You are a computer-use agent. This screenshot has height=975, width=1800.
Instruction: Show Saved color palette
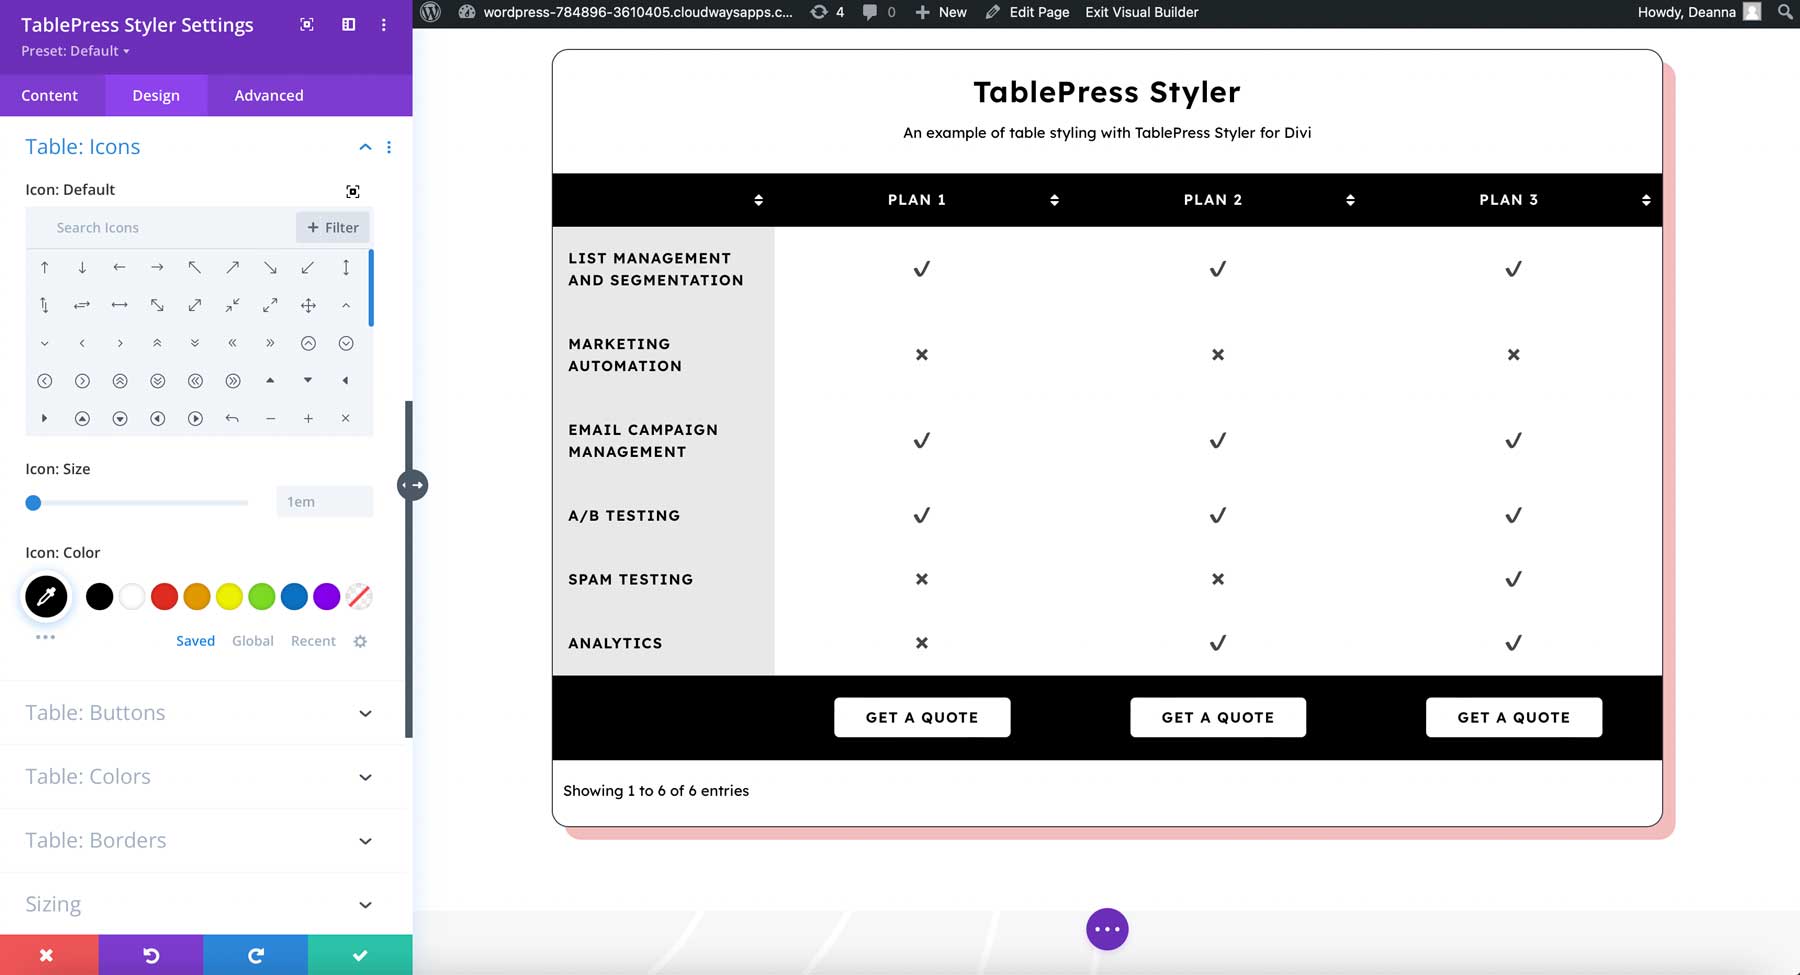[195, 641]
